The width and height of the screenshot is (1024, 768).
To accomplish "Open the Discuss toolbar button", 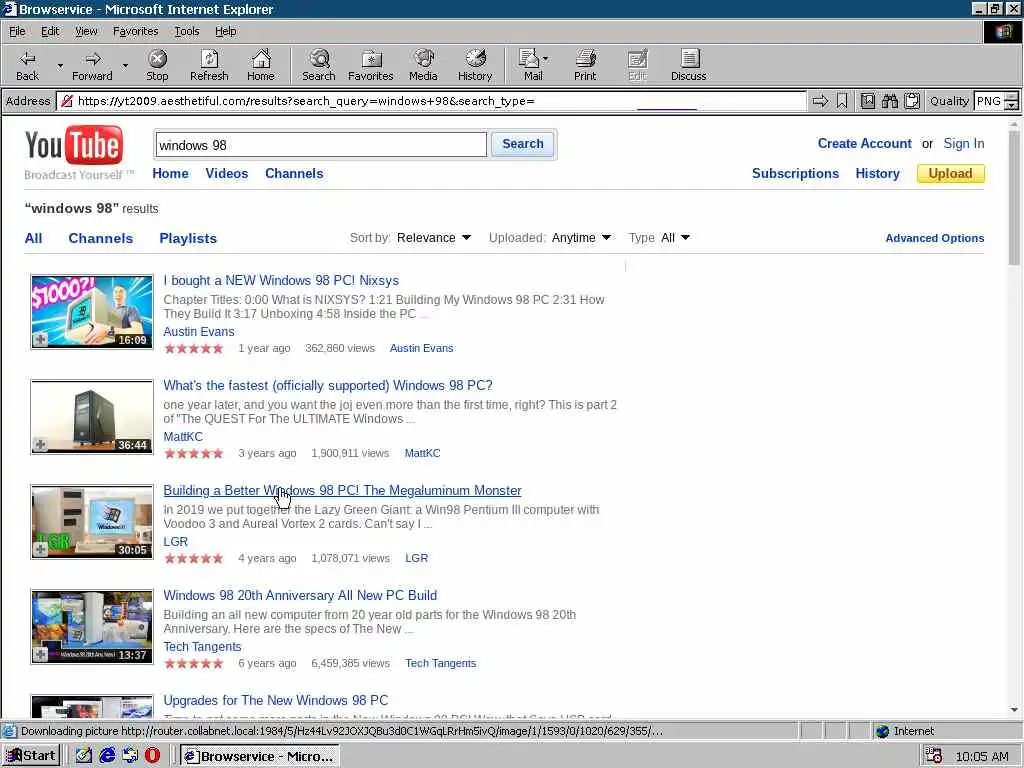I will coord(688,65).
